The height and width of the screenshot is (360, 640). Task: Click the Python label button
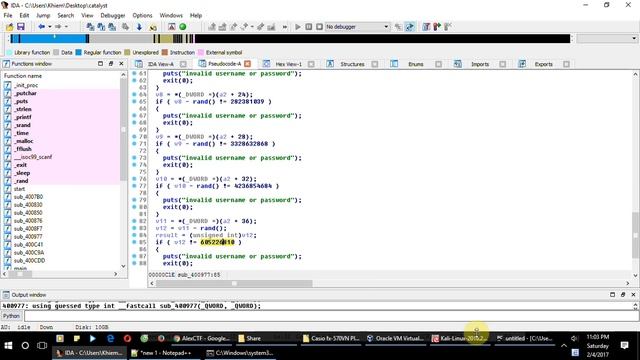click(x=11, y=316)
